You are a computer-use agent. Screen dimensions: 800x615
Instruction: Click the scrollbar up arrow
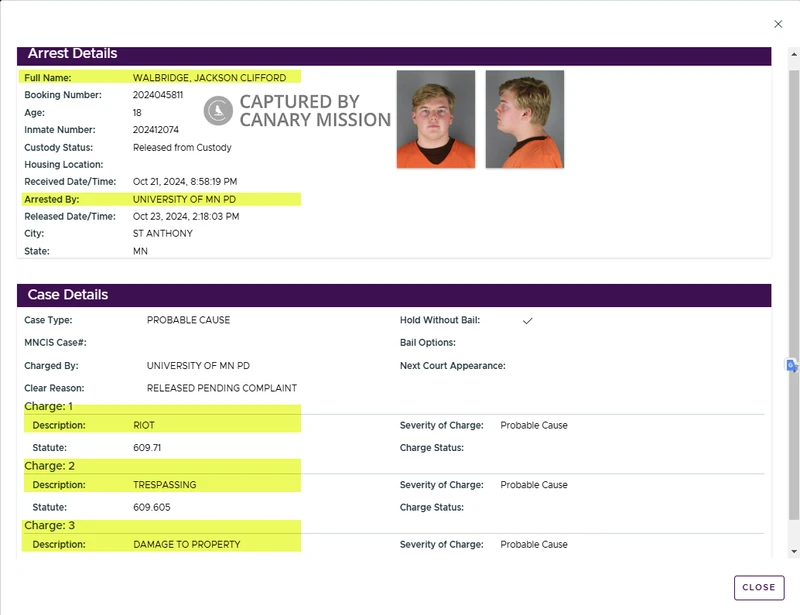point(793,54)
